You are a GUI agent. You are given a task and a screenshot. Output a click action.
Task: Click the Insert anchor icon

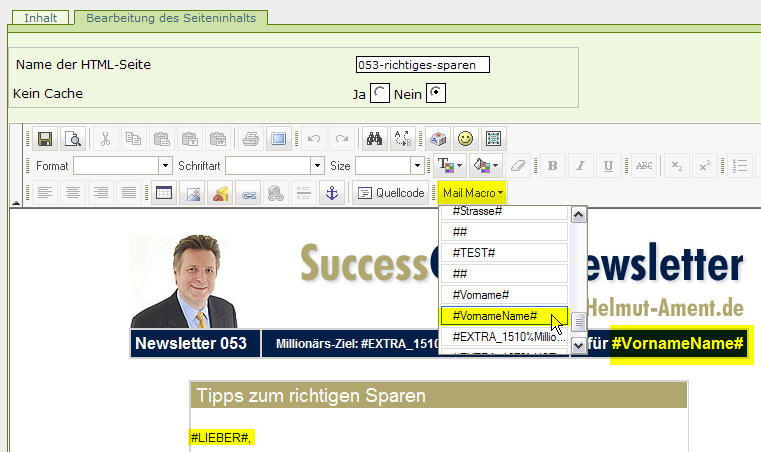pos(333,193)
